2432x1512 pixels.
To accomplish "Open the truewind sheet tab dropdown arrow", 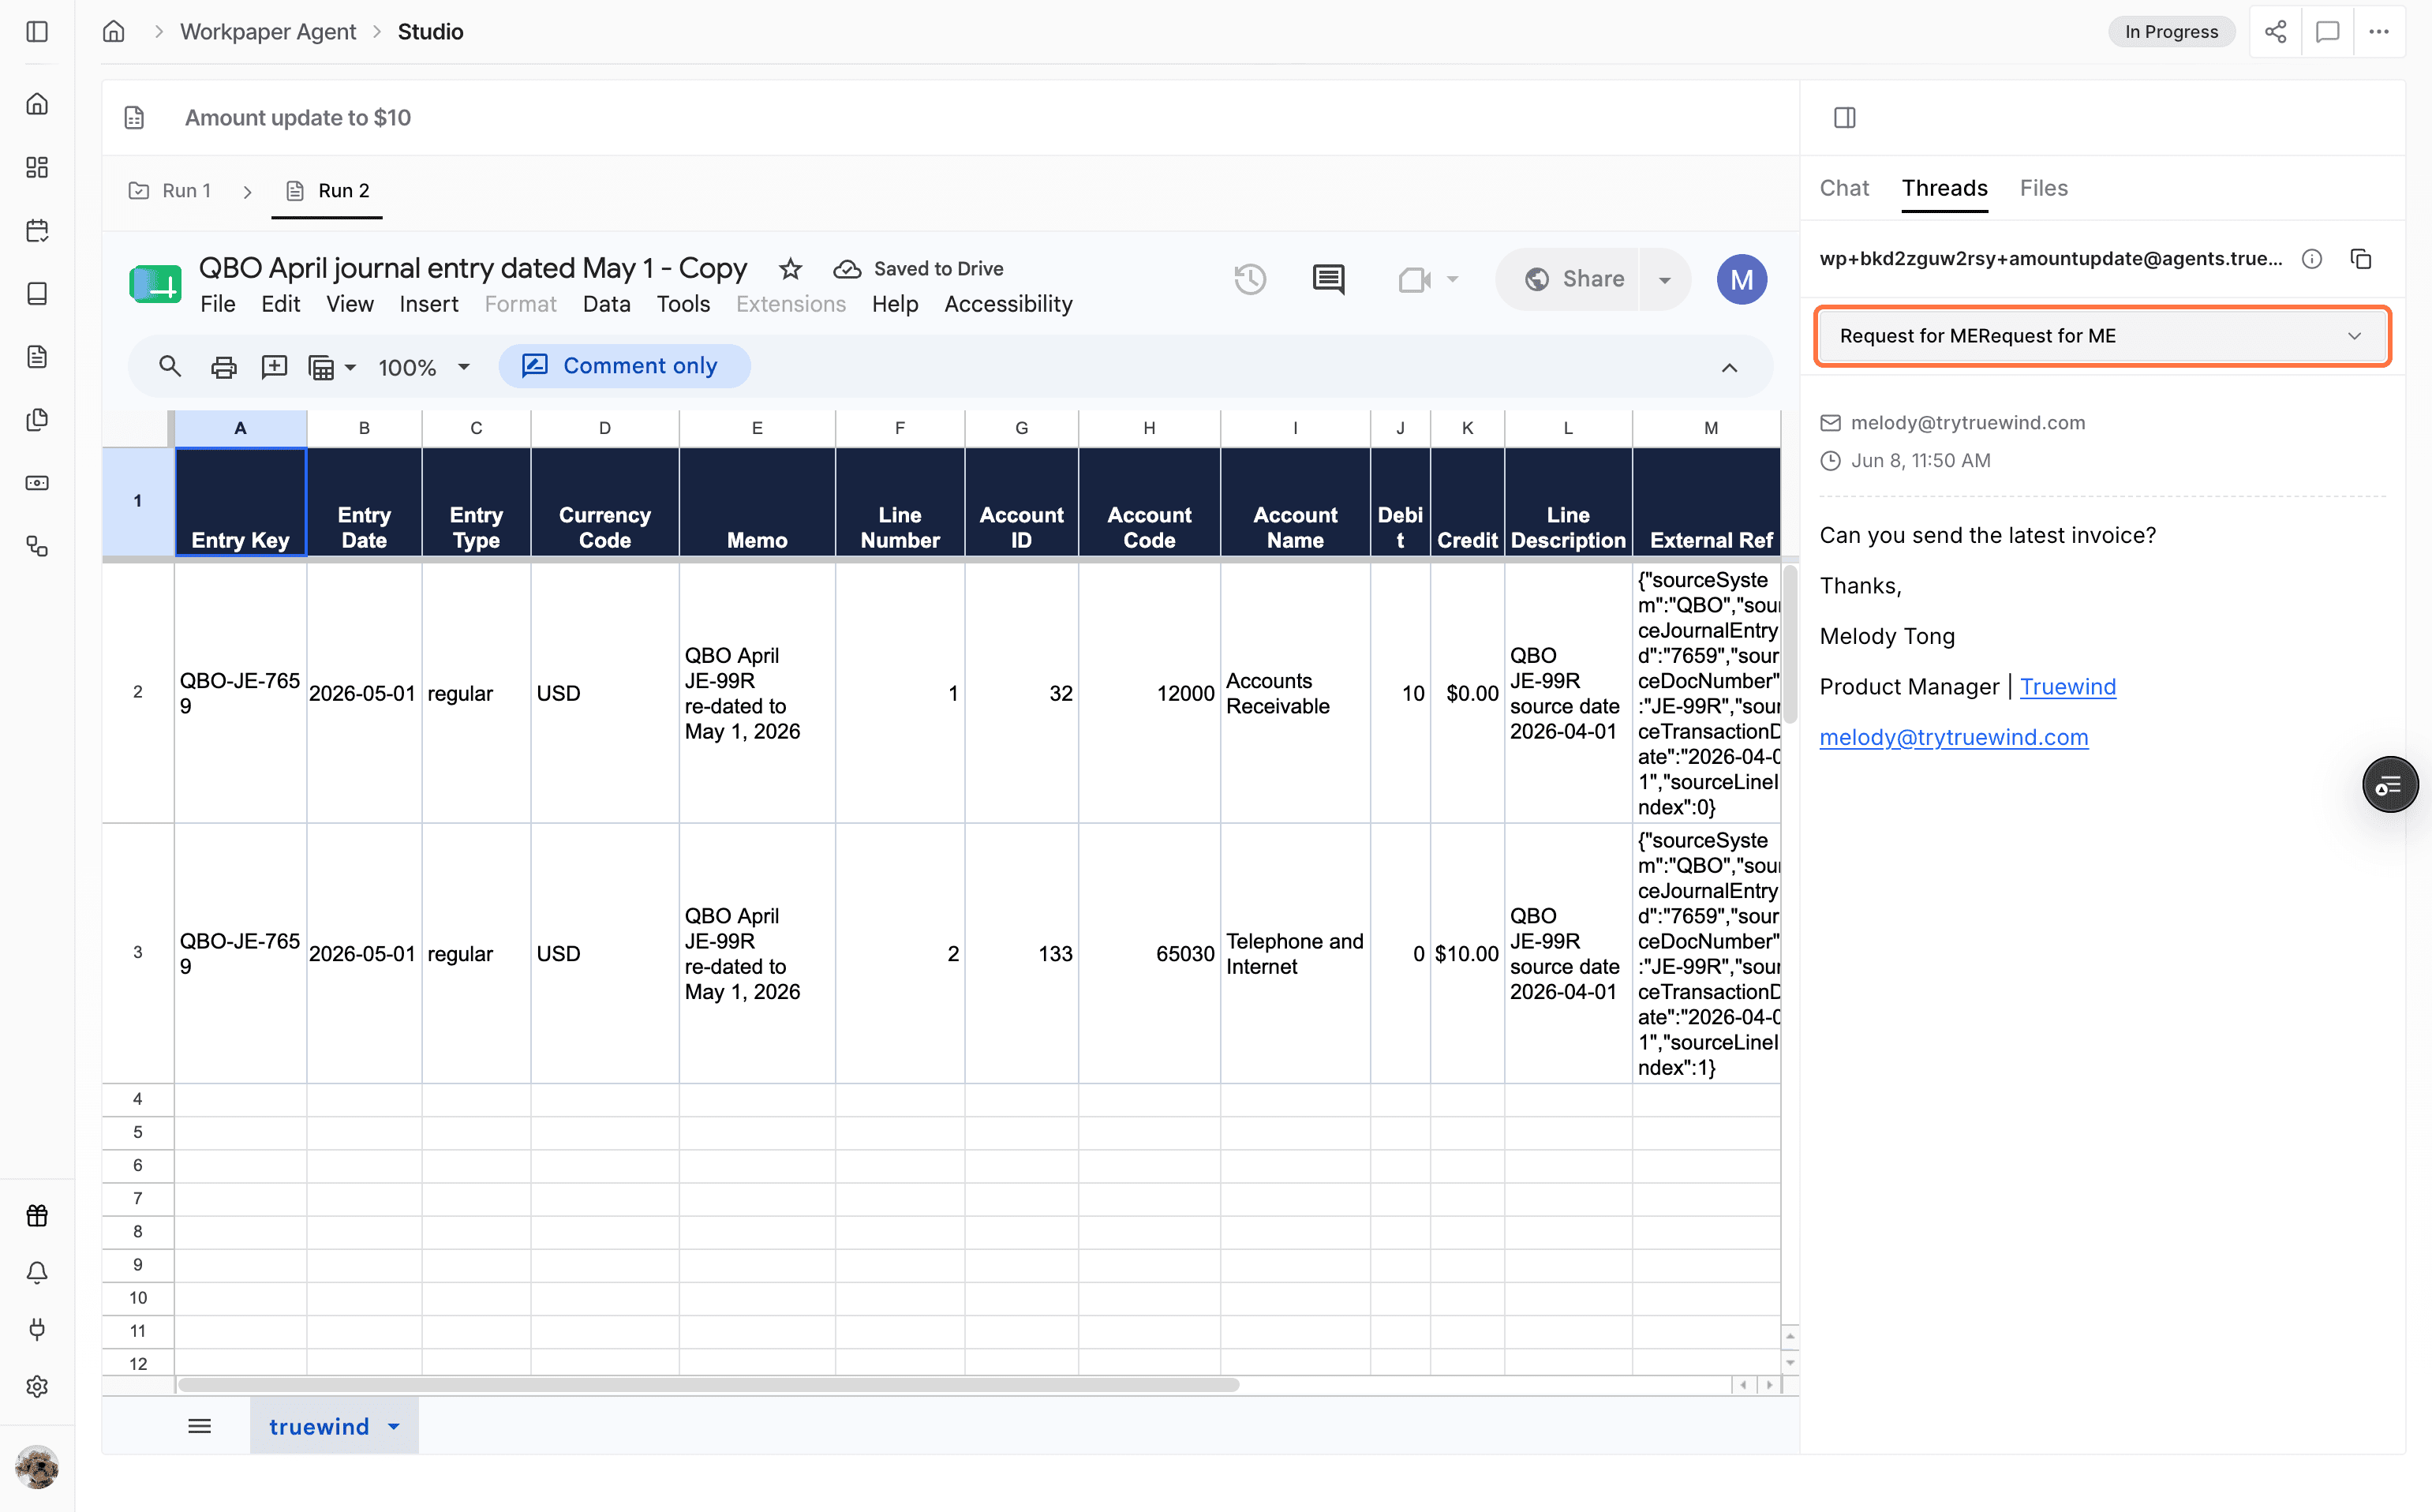I will (394, 1427).
